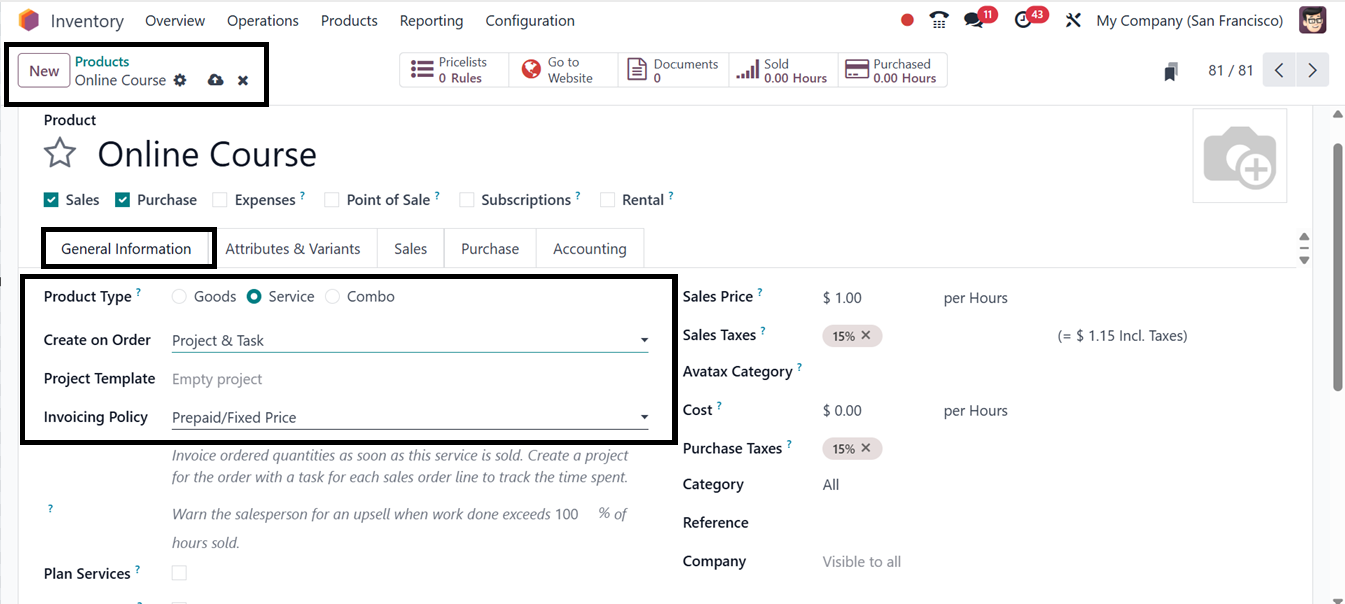Image resolution: width=1345 pixels, height=604 pixels.
Task: Select the Goods product type
Action: pos(179,297)
